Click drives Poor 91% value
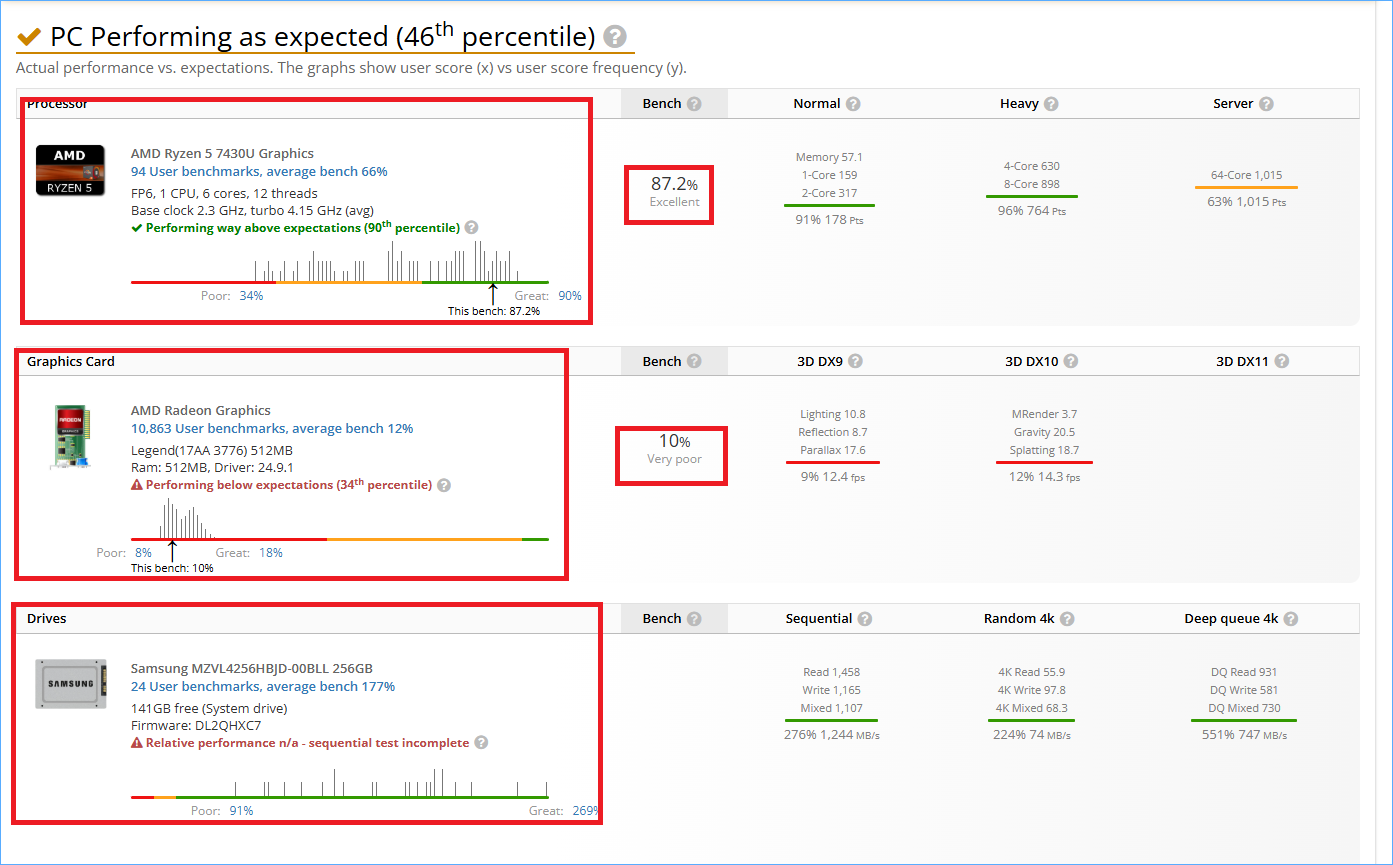The width and height of the screenshot is (1393, 865). click(x=242, y=811)
